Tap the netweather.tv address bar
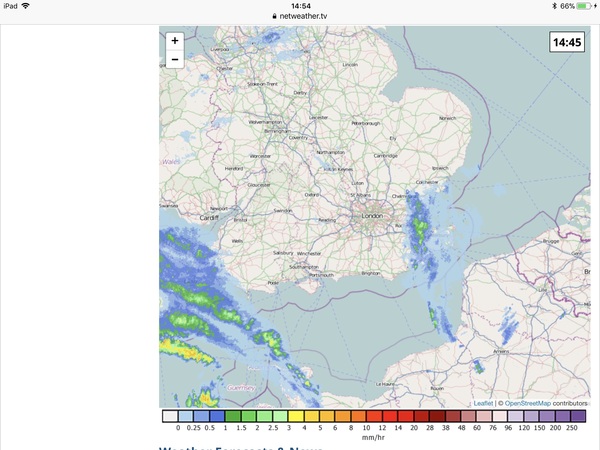The height and width of the screenshot is (450, 600). click(x=300, y=16)
